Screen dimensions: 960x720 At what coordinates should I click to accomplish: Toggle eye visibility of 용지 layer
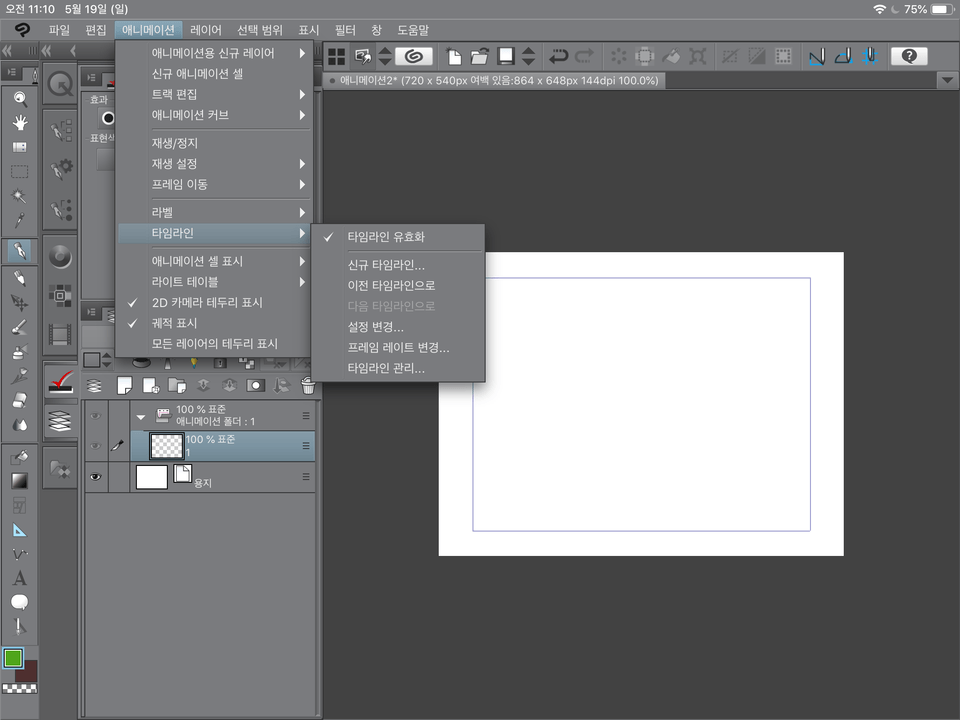pos(96,477)
